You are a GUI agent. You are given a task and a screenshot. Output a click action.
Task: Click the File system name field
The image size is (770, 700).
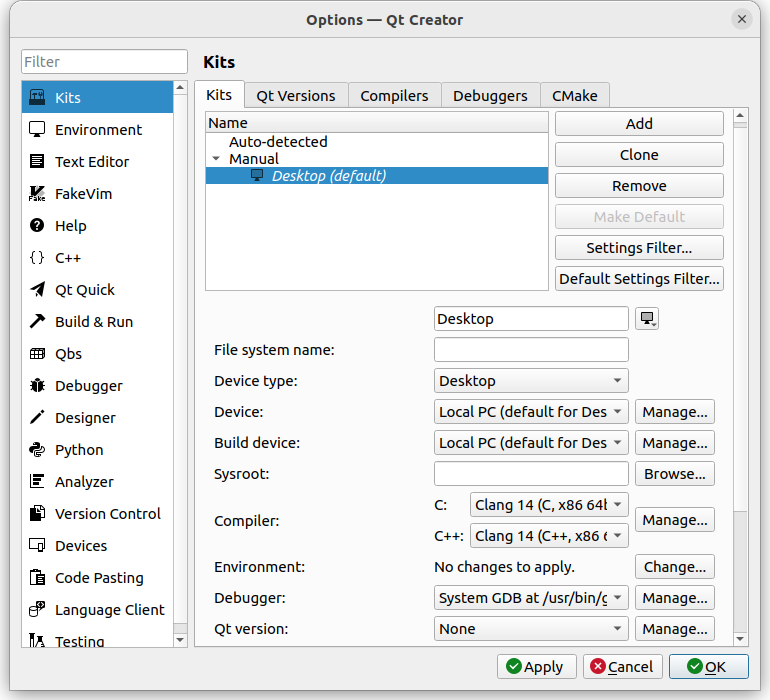pyautogui.click(x=531, y=350)
